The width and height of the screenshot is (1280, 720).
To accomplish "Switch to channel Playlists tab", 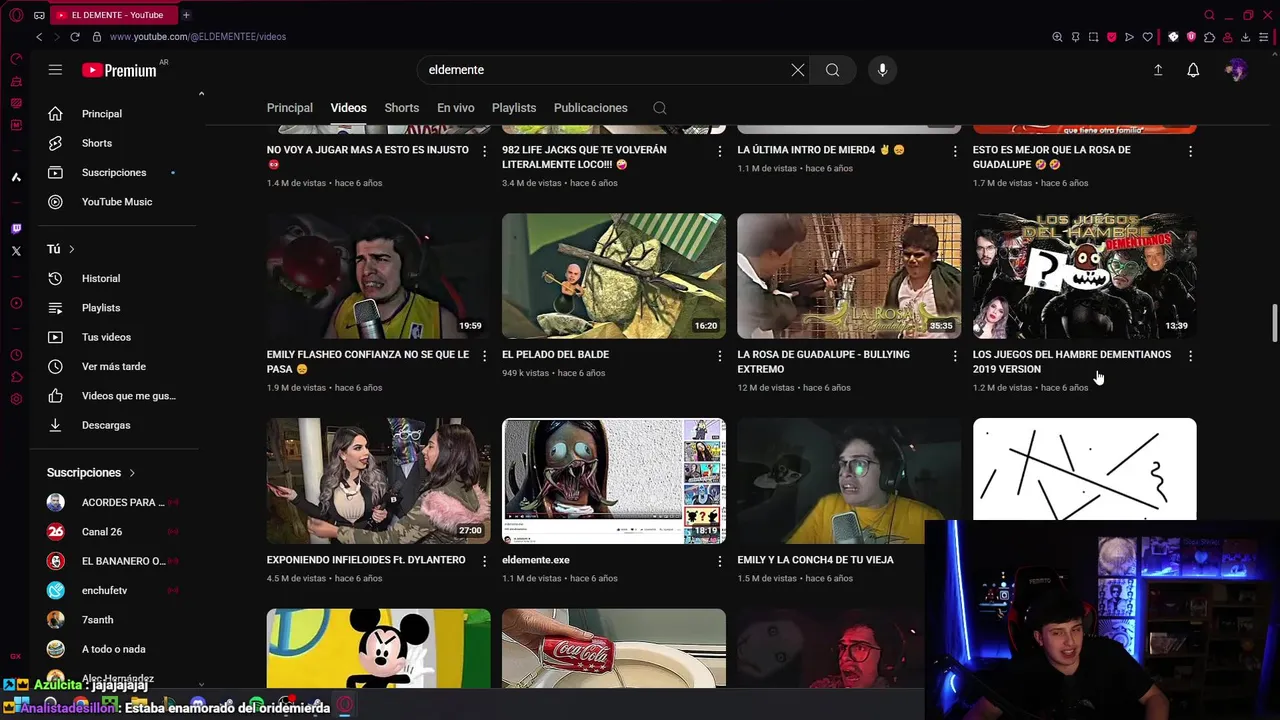I will pyautogui.click(x=514, y=108).
